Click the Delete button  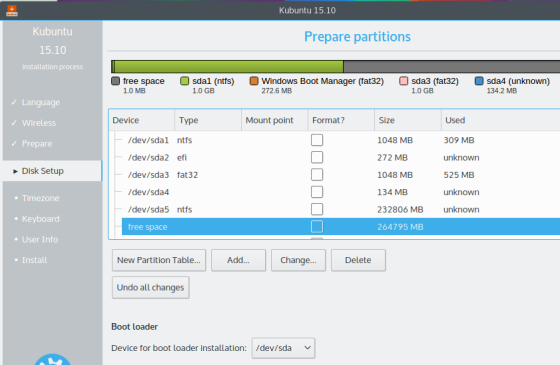pyautogui.click(x=358, y=260)
